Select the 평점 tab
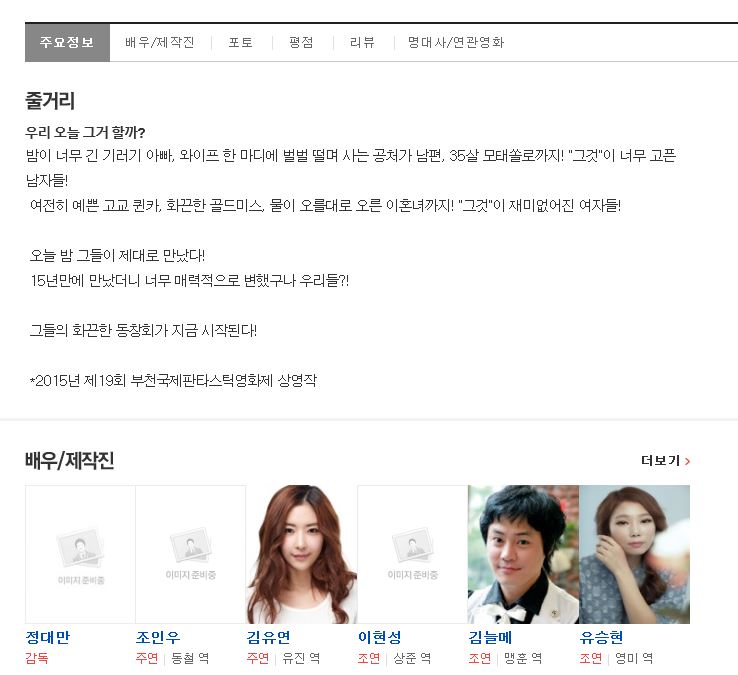Image resolution: width=738 pixels, height=675 pixels. (x=301, y=42)
